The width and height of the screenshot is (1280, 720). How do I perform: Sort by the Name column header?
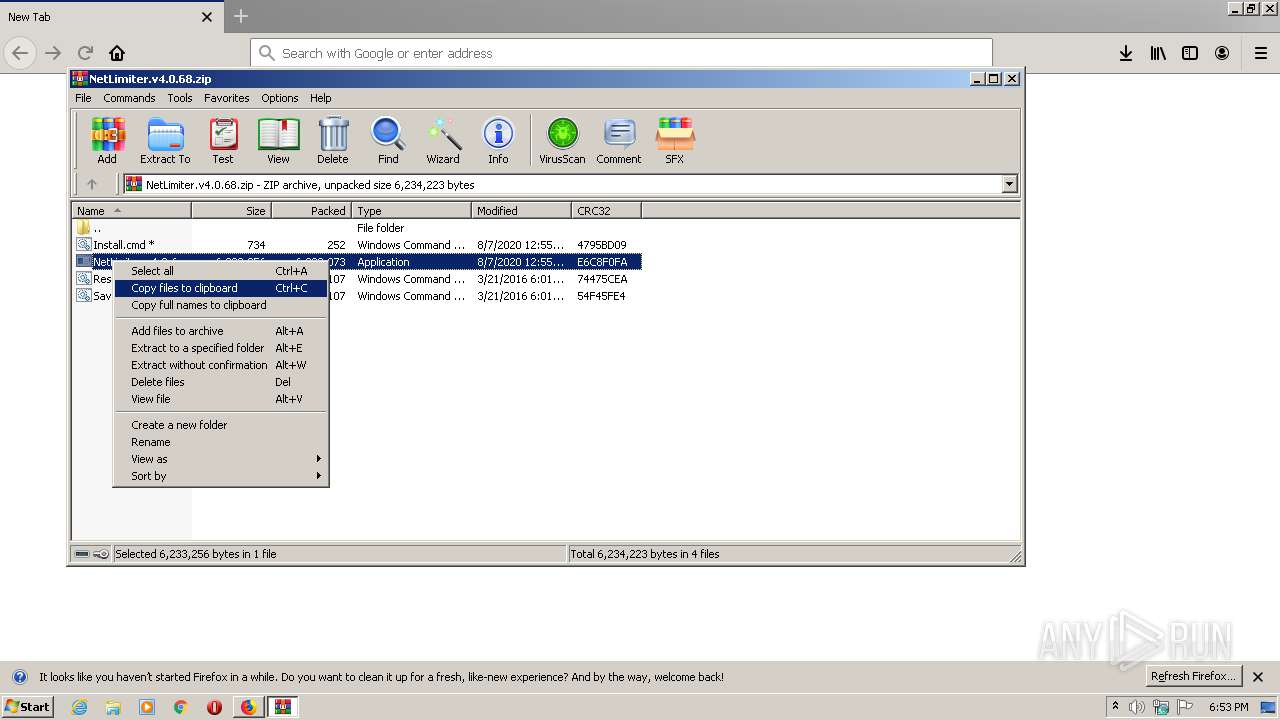[x=132, y=210]
